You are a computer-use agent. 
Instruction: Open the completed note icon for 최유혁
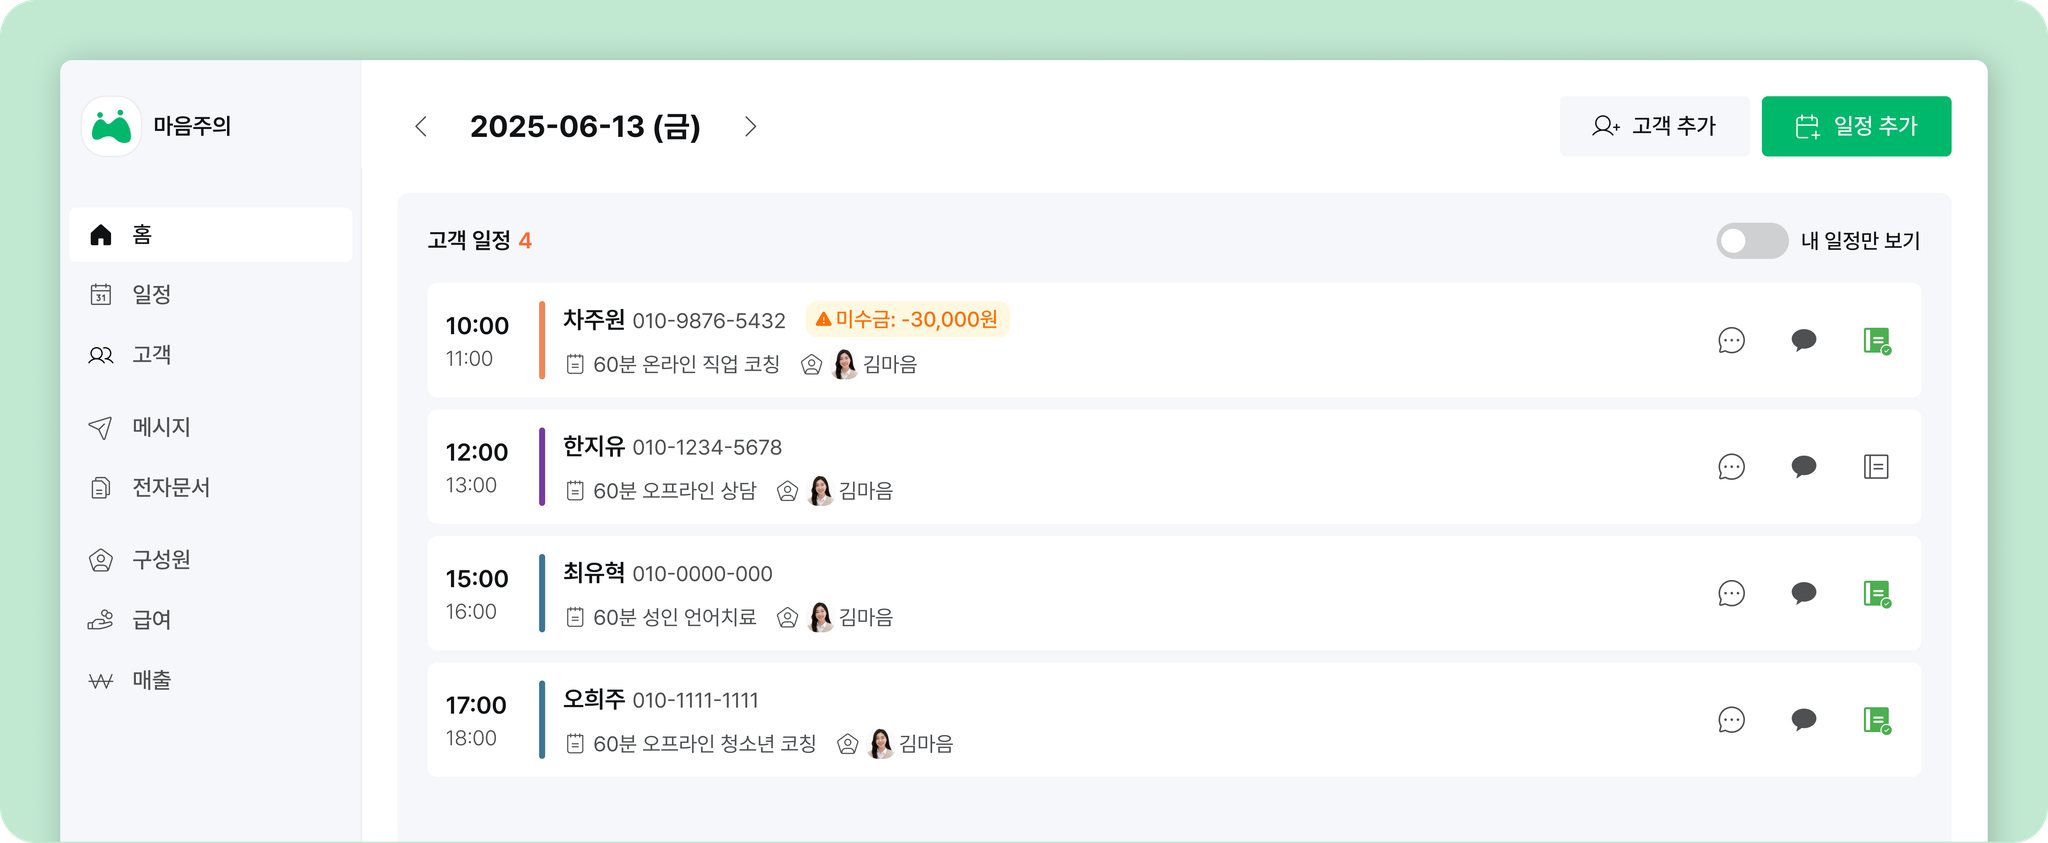coord(1876,594)
